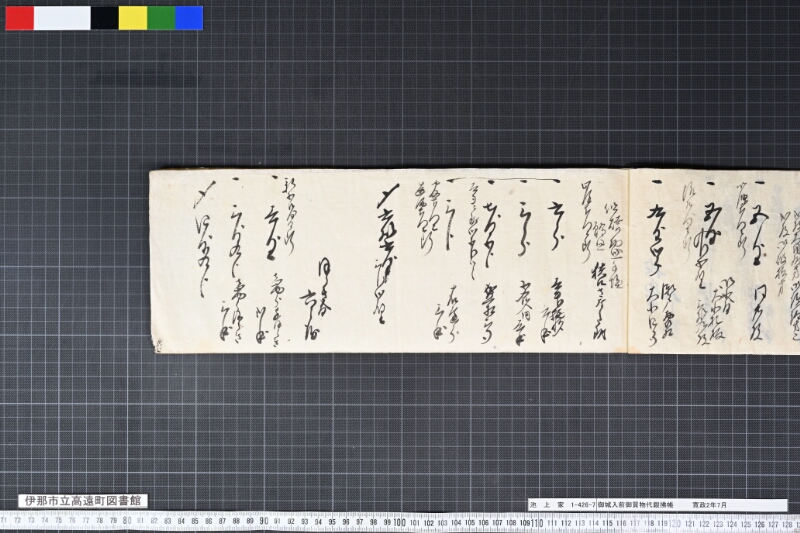
Task: Pick the yellow color patch
Action: point(133,18)
